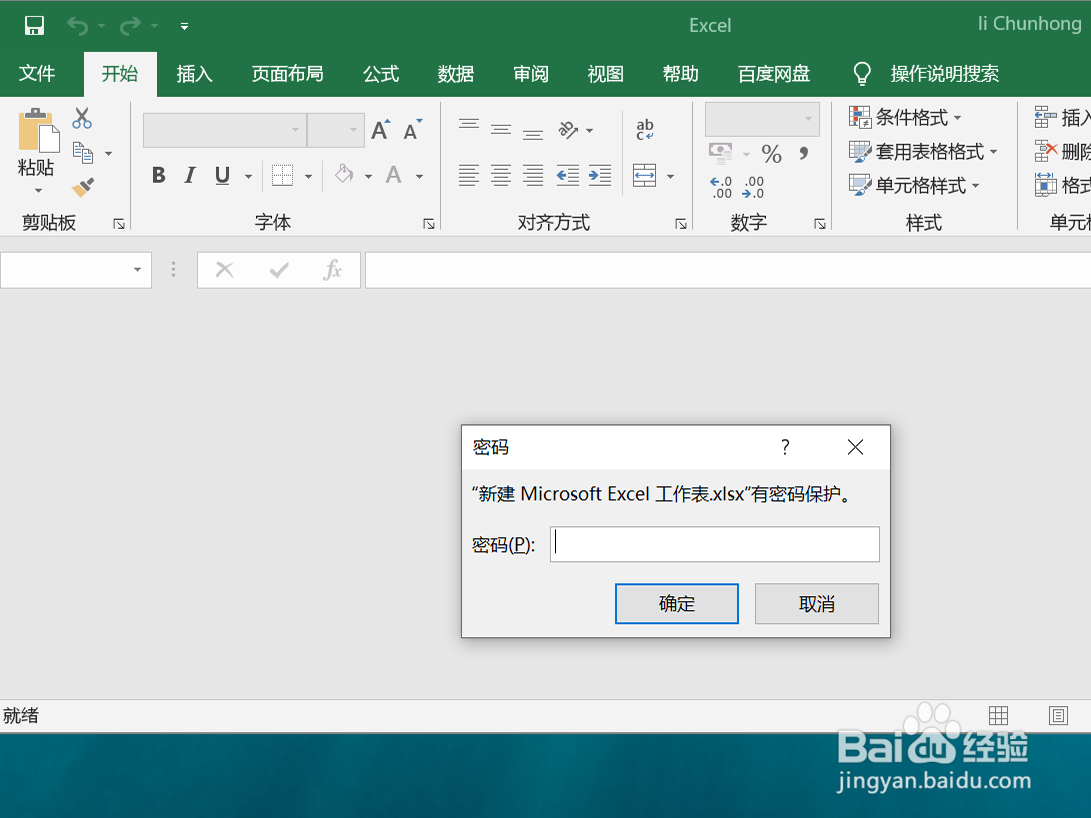This screenshot has width=1091, height=818.
Task: Open the 帮助 ribbon tab
Action: [x=680, y=73]
